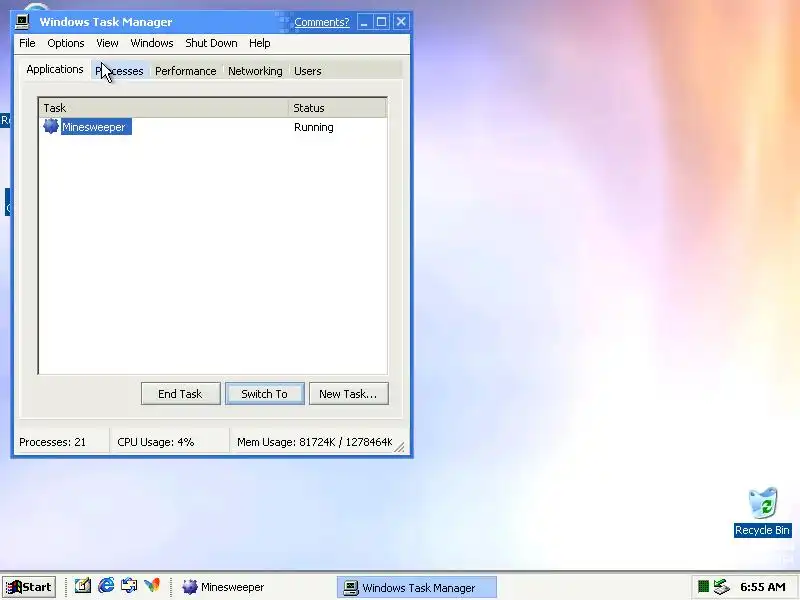Click the notepad quick launch icon

click(x=83, y=586)
